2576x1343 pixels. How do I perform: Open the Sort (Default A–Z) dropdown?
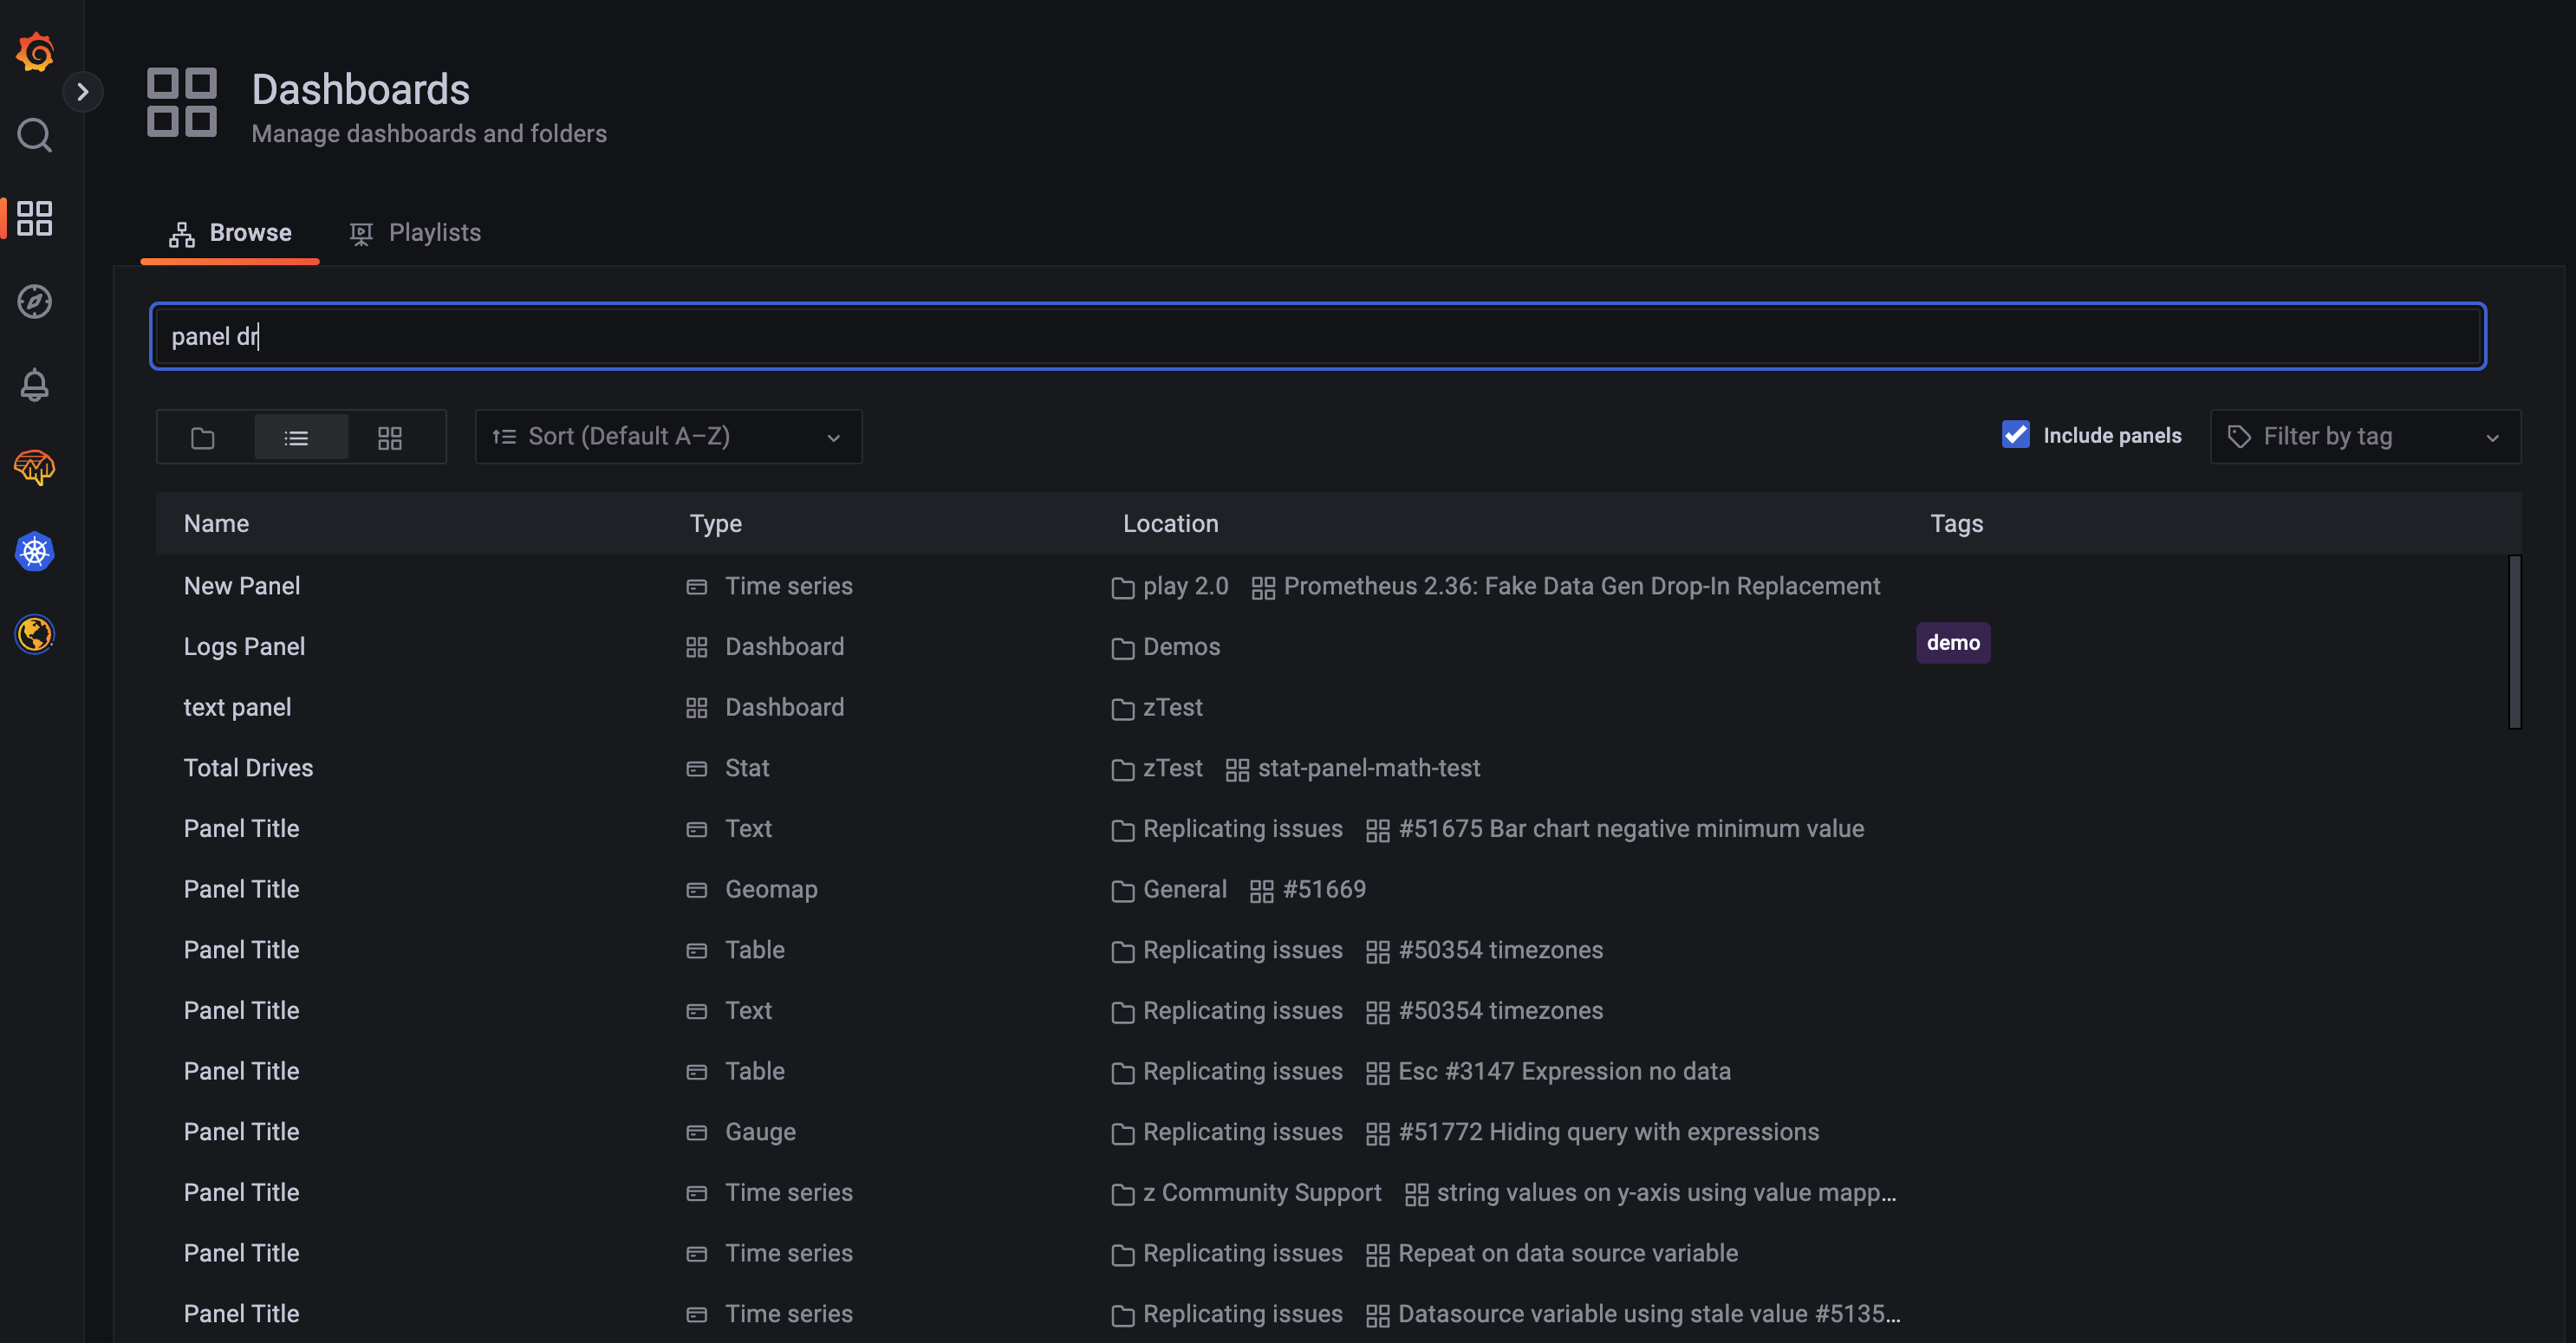point(668,437)
